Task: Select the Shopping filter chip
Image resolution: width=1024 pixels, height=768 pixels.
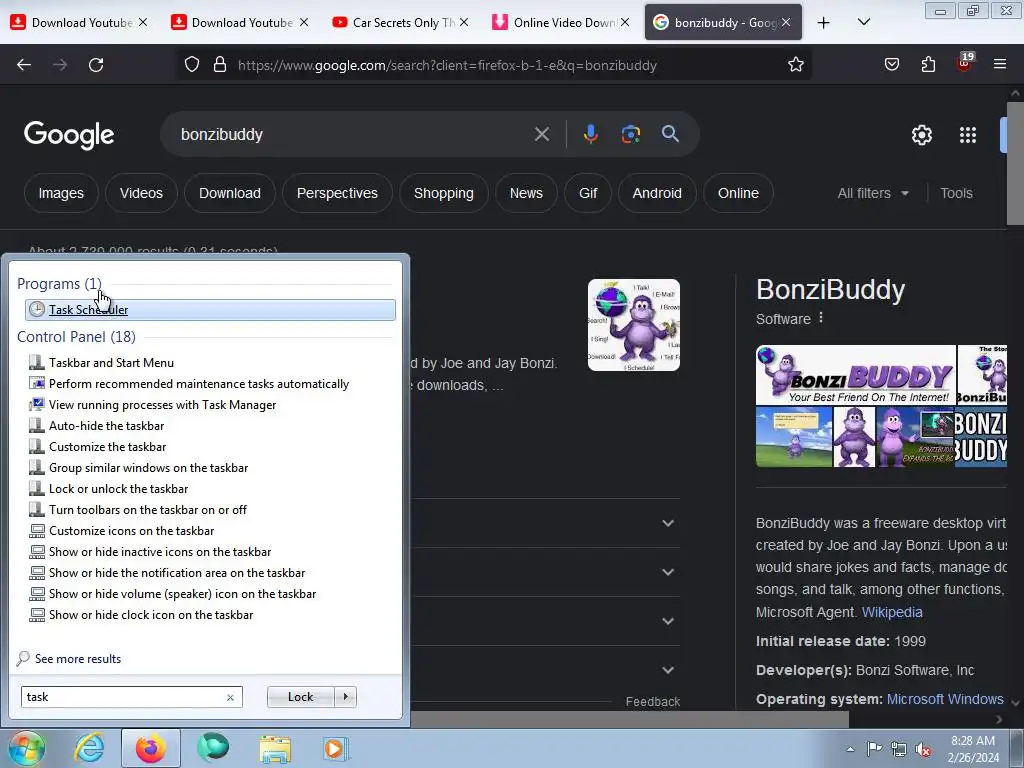Action: coord(443,193)
